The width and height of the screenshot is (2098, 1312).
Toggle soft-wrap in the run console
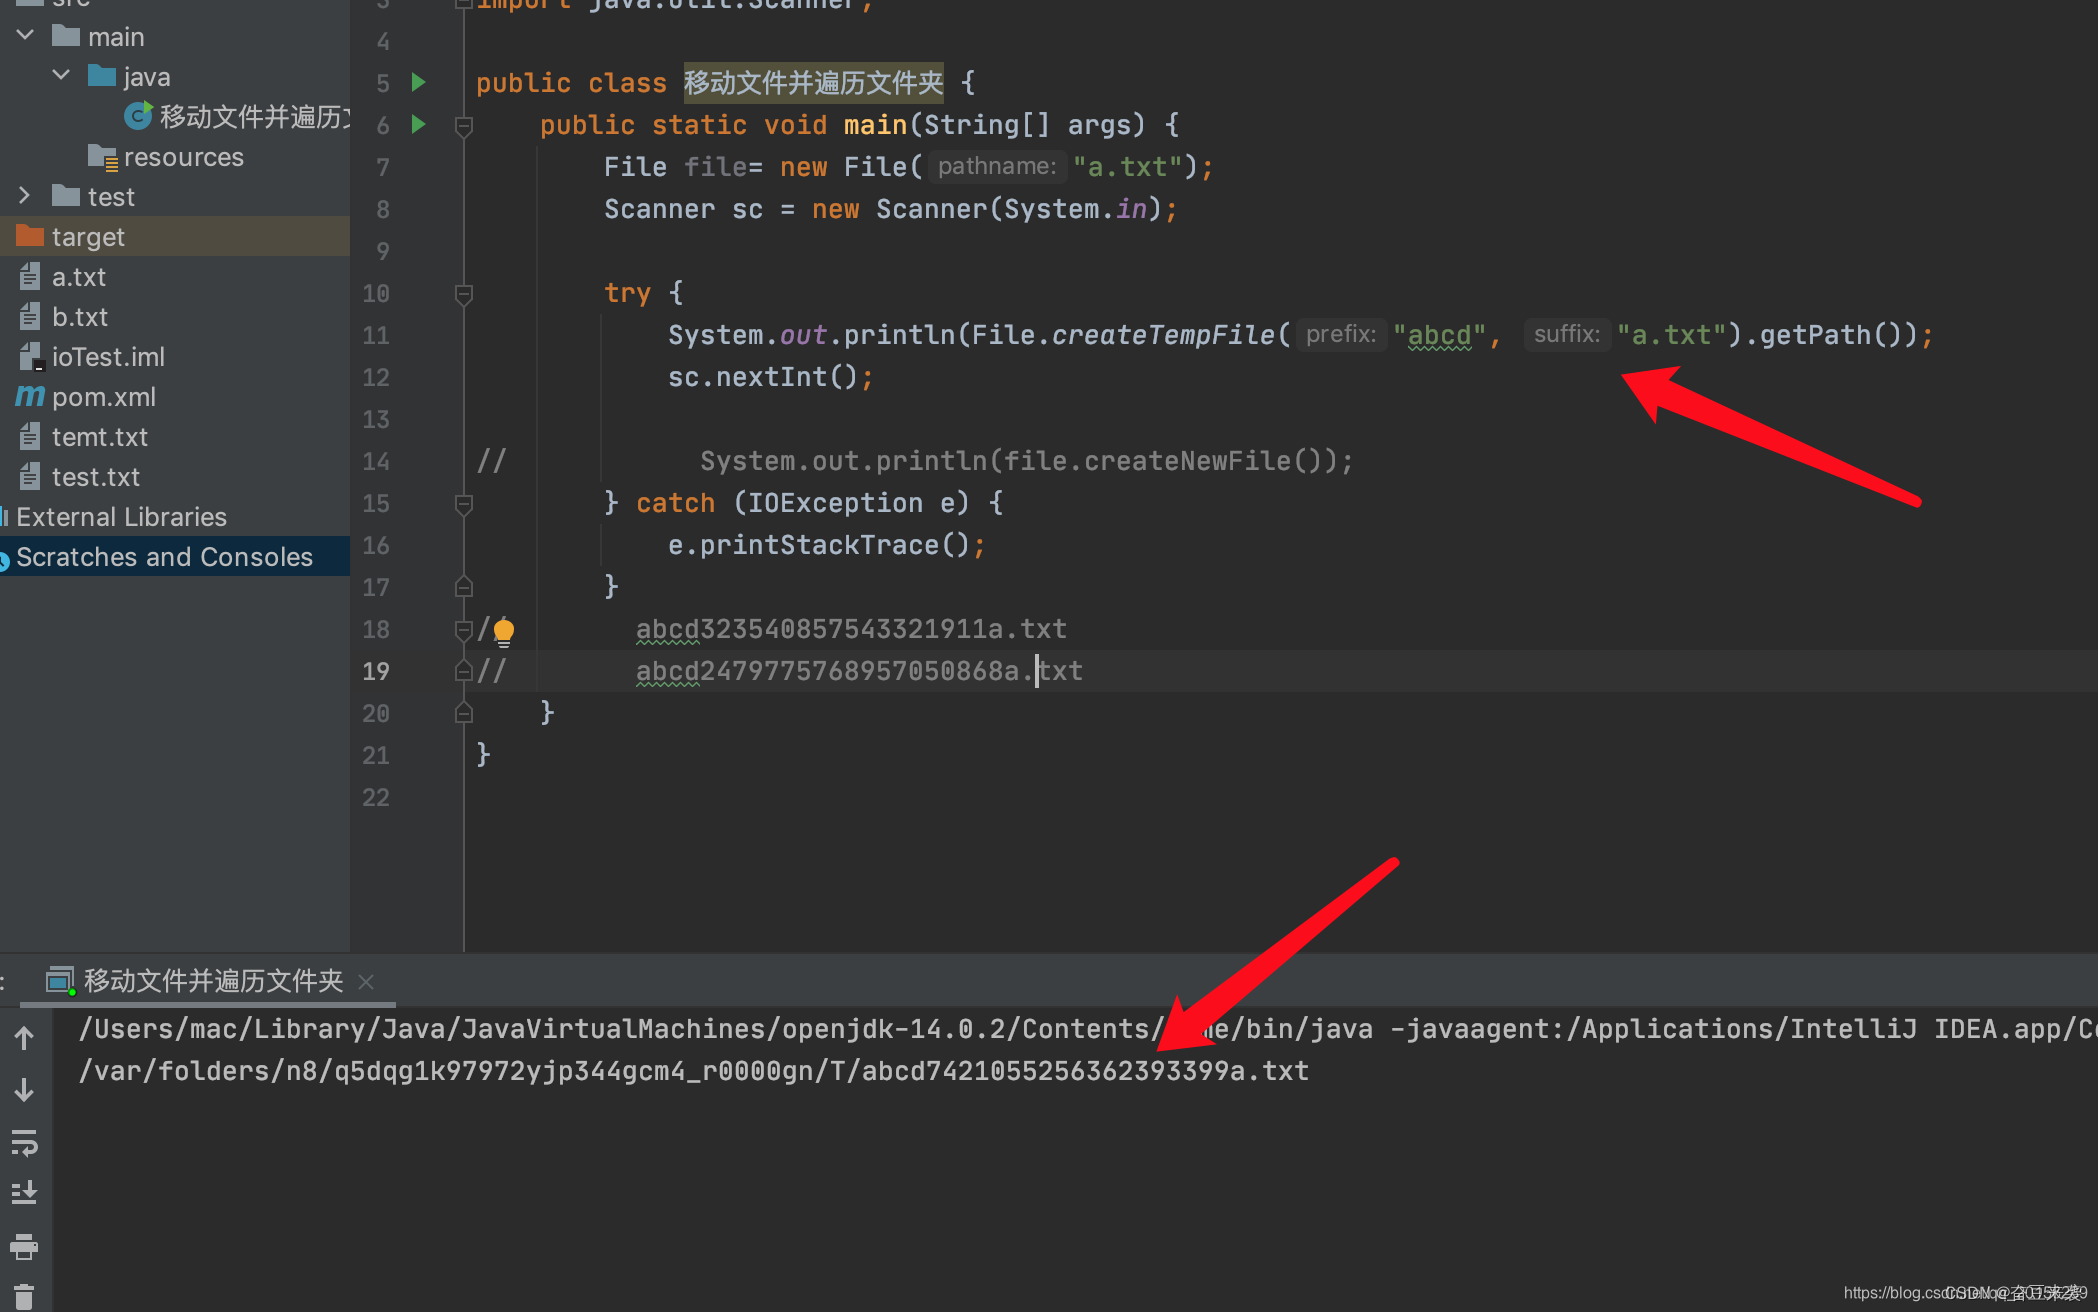point(24,1142)
